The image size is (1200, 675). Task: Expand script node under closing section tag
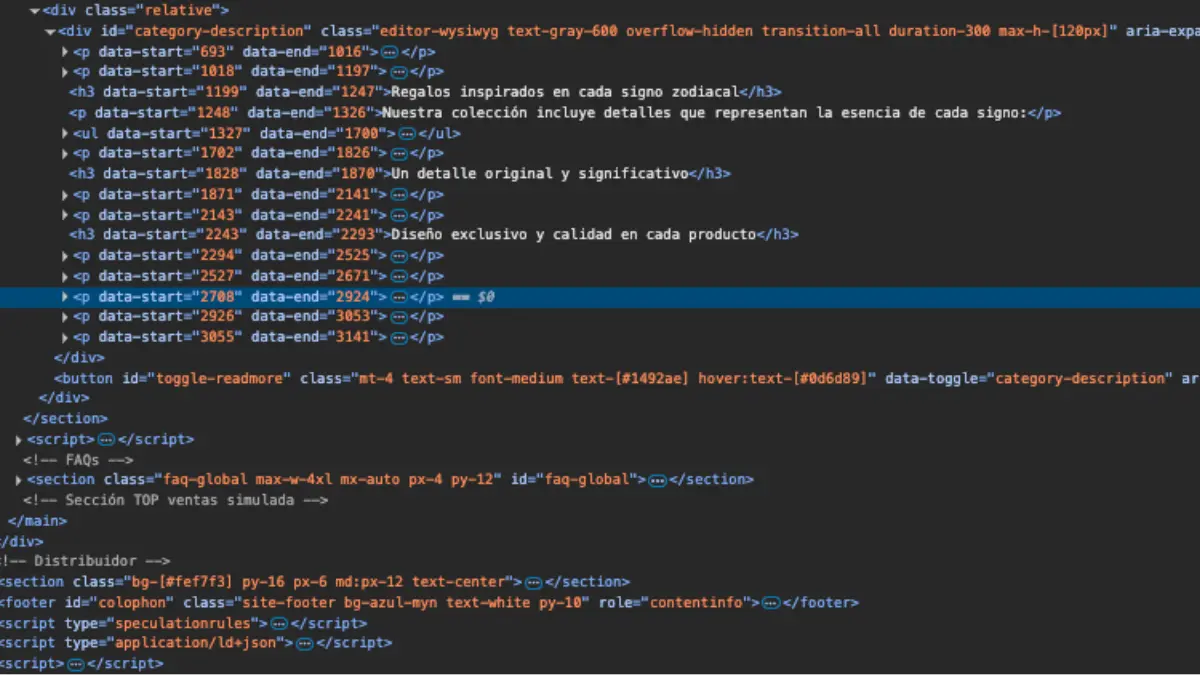click(19, 439)
